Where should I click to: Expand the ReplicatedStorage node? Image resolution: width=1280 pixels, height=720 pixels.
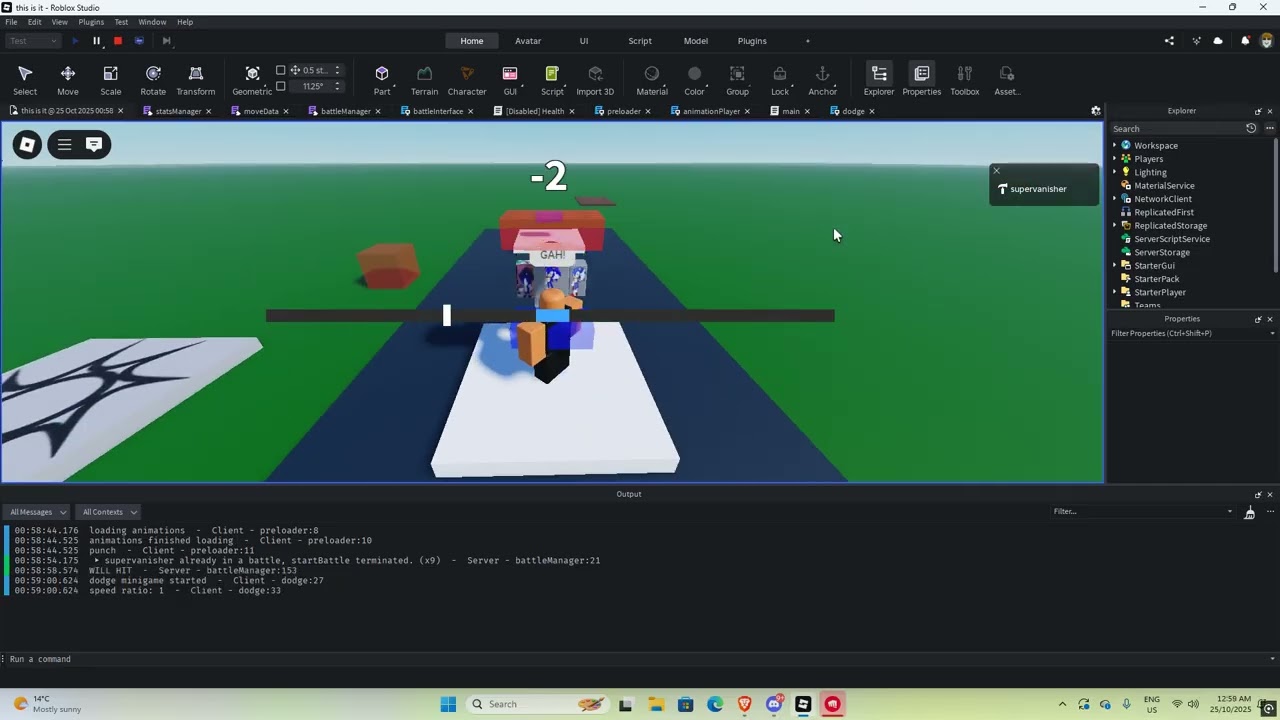tap(1115, 226)
